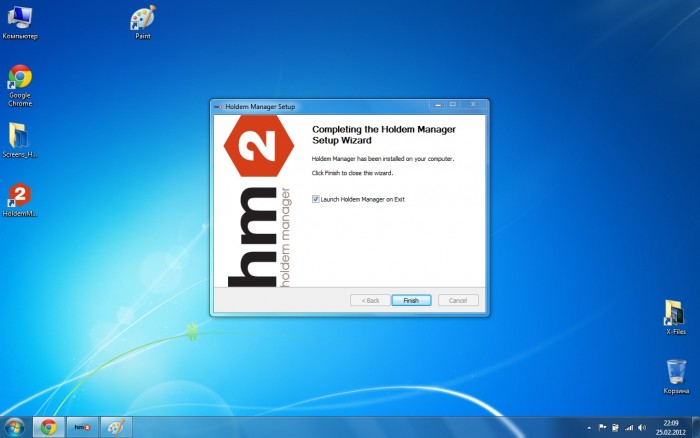The height and width of the screenshot is (438, 700).
Task: Select the HoldemManager desktop shortcut
Action: click(x=20, y=200)
